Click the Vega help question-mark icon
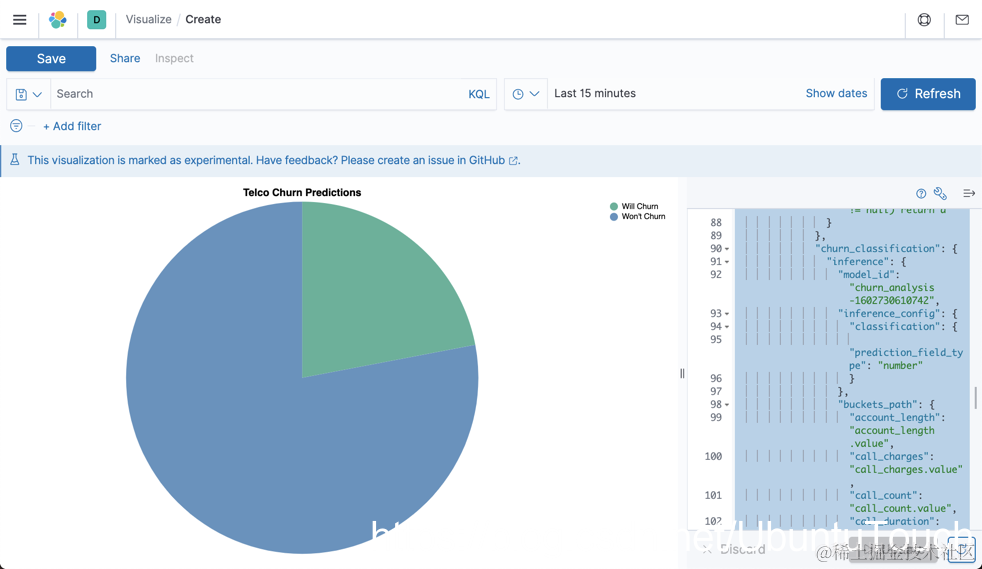Screen dimensions: 982x569 pyautogui.click(x=921, y=193)
